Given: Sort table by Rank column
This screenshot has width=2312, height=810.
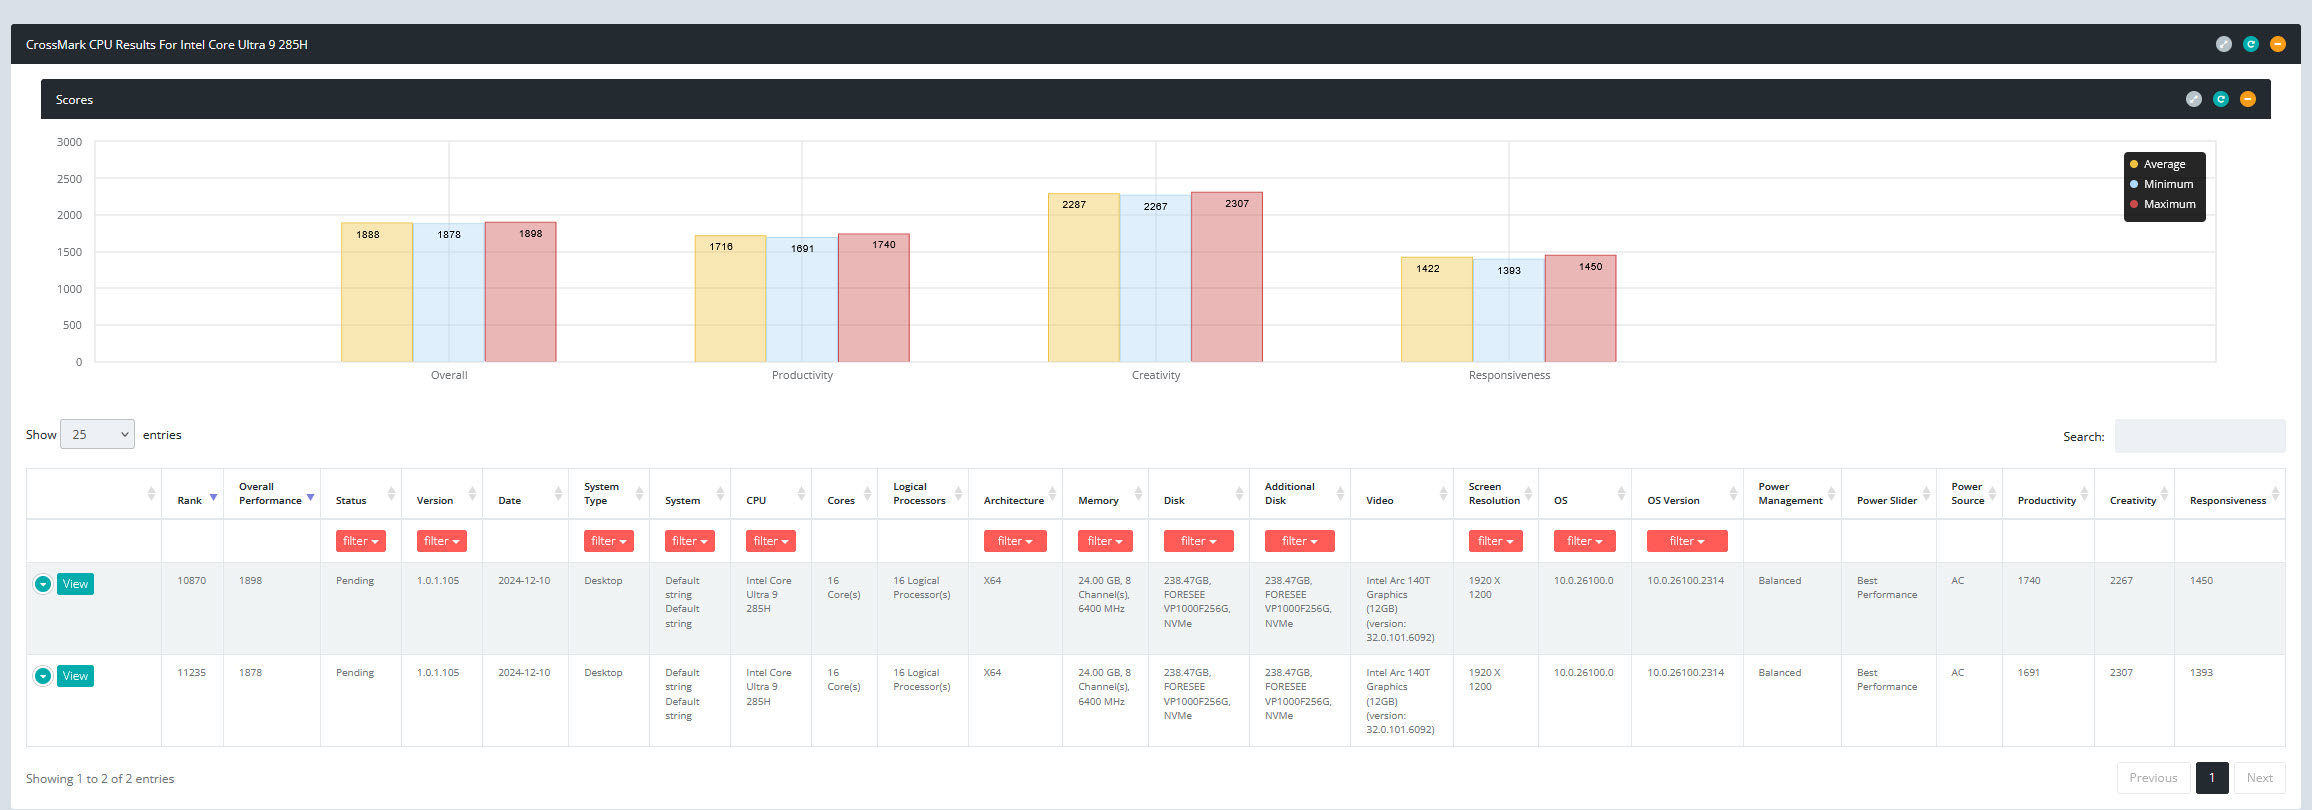Looking at the screenshot, I should 192,494.
